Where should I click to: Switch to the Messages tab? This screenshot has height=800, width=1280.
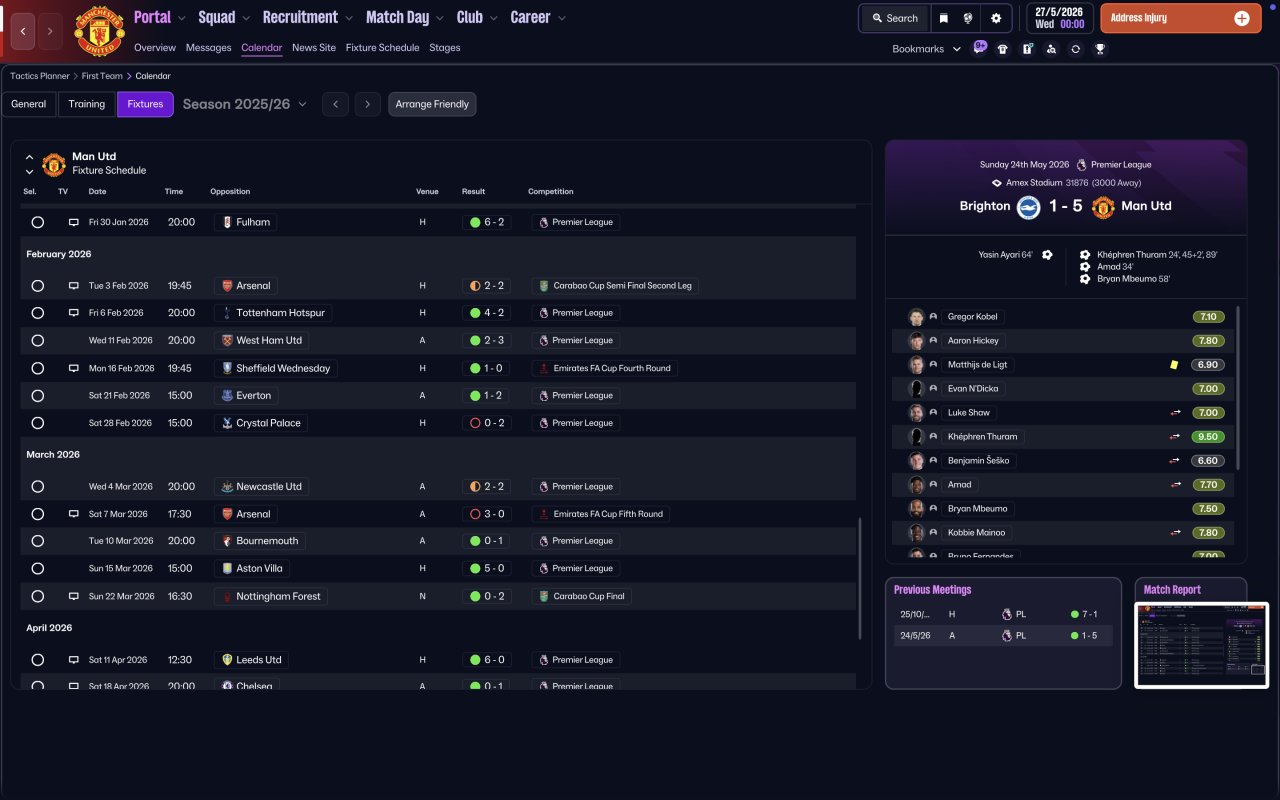(208, 48)
